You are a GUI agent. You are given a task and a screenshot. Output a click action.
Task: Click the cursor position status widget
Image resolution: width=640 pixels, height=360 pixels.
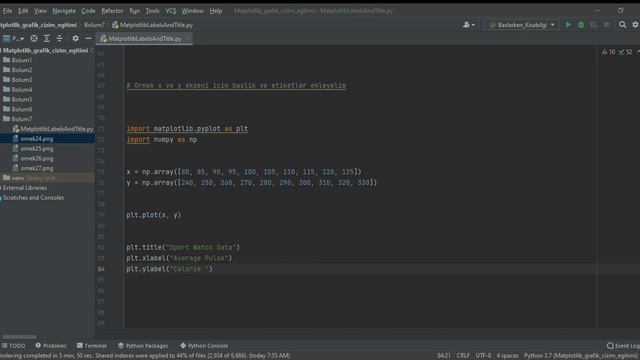(444, 356)
